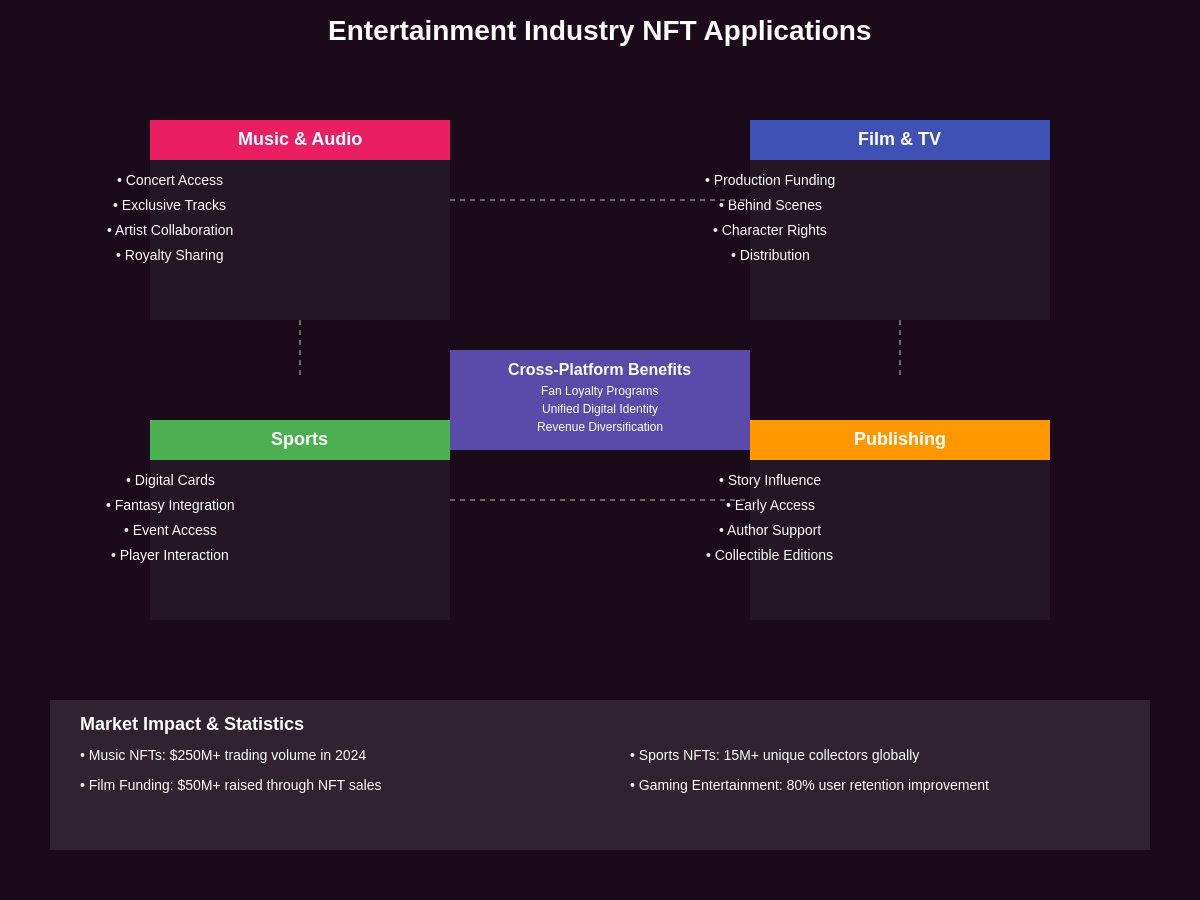Click the Revenue Diversification line
The width and height of the screenshot is (1200, 900).
[600, 427]
